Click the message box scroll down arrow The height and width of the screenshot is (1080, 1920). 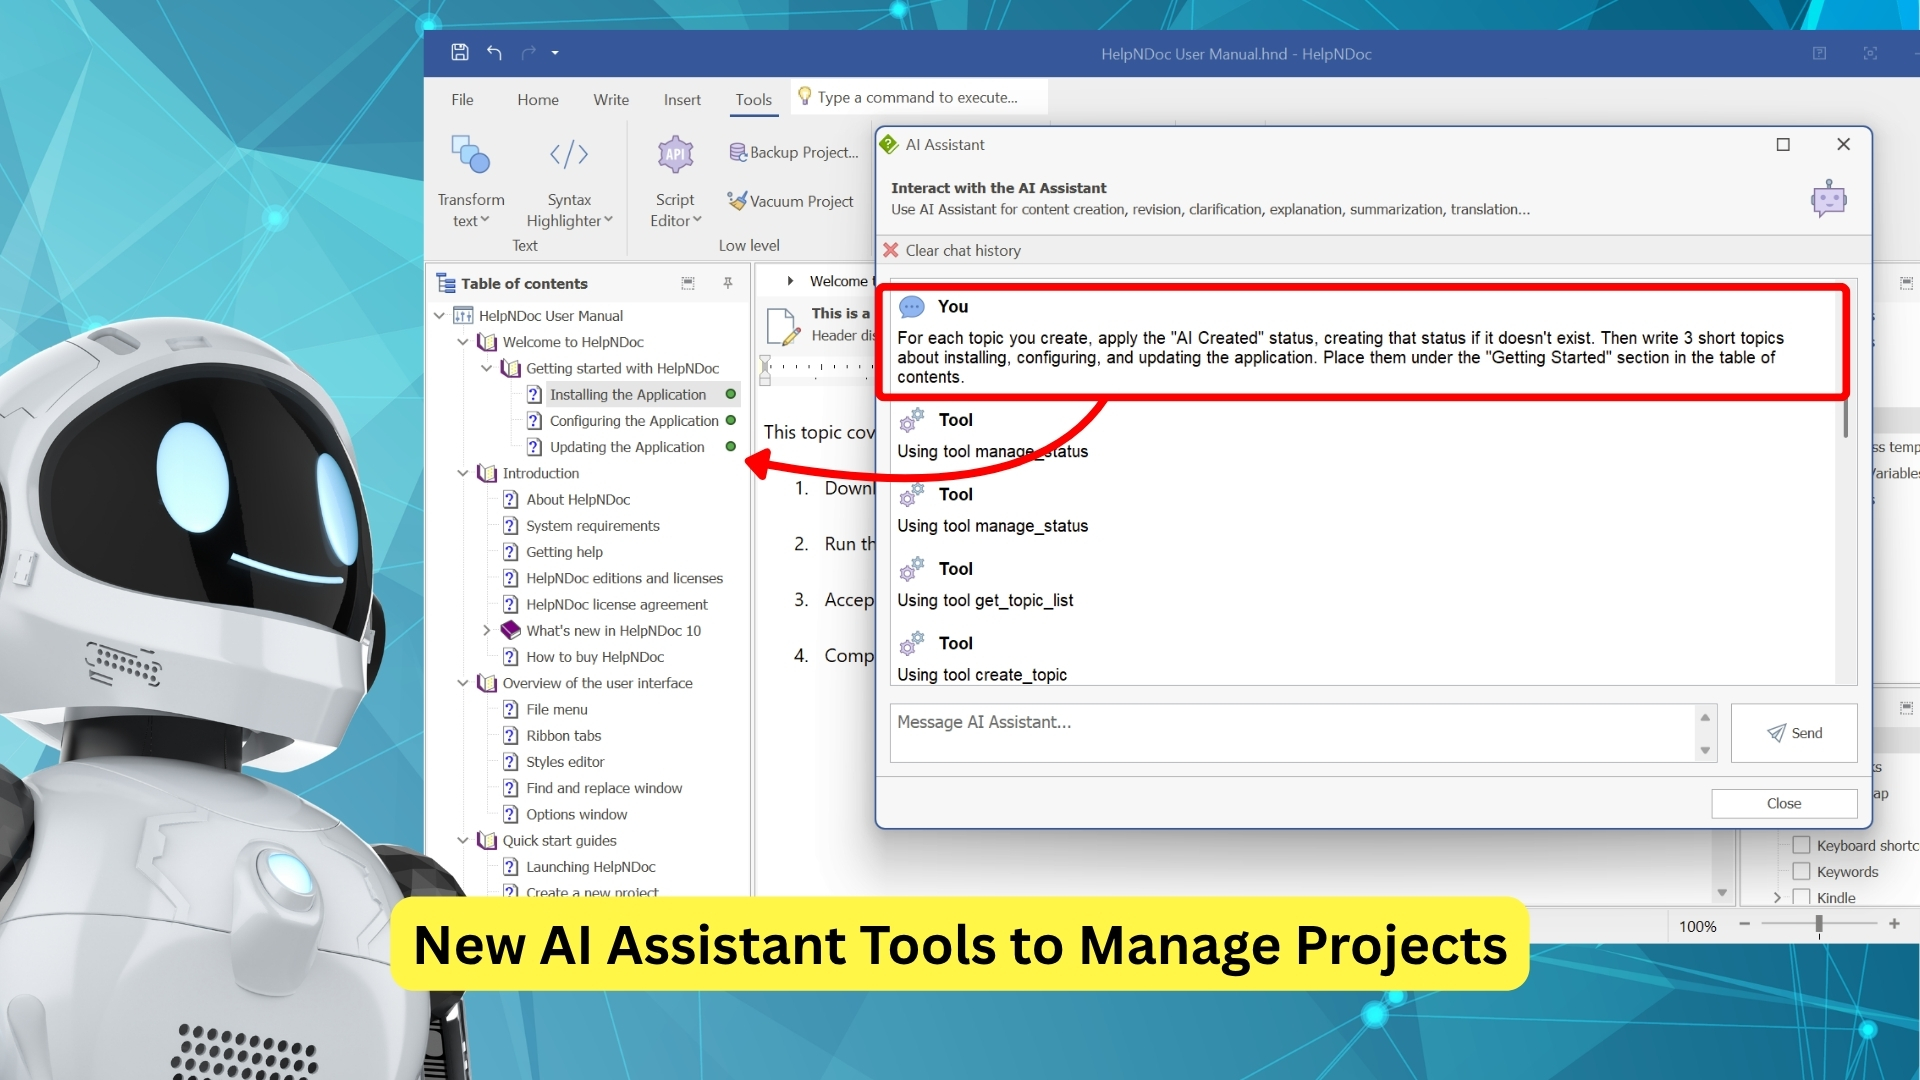point(1706,750)
